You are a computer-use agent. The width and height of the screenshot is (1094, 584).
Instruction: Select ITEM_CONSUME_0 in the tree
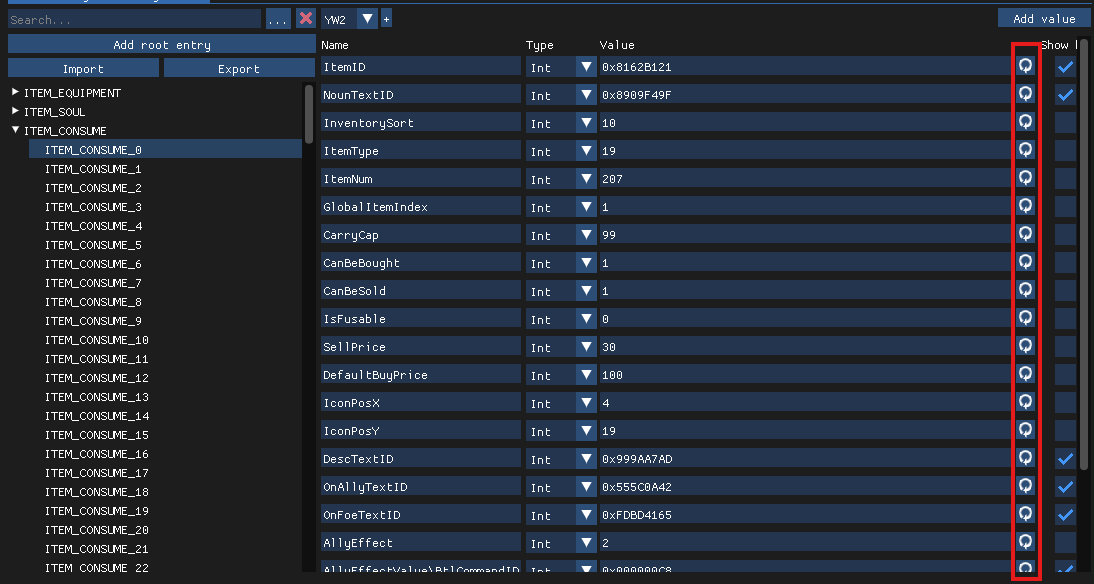[165, 149]
